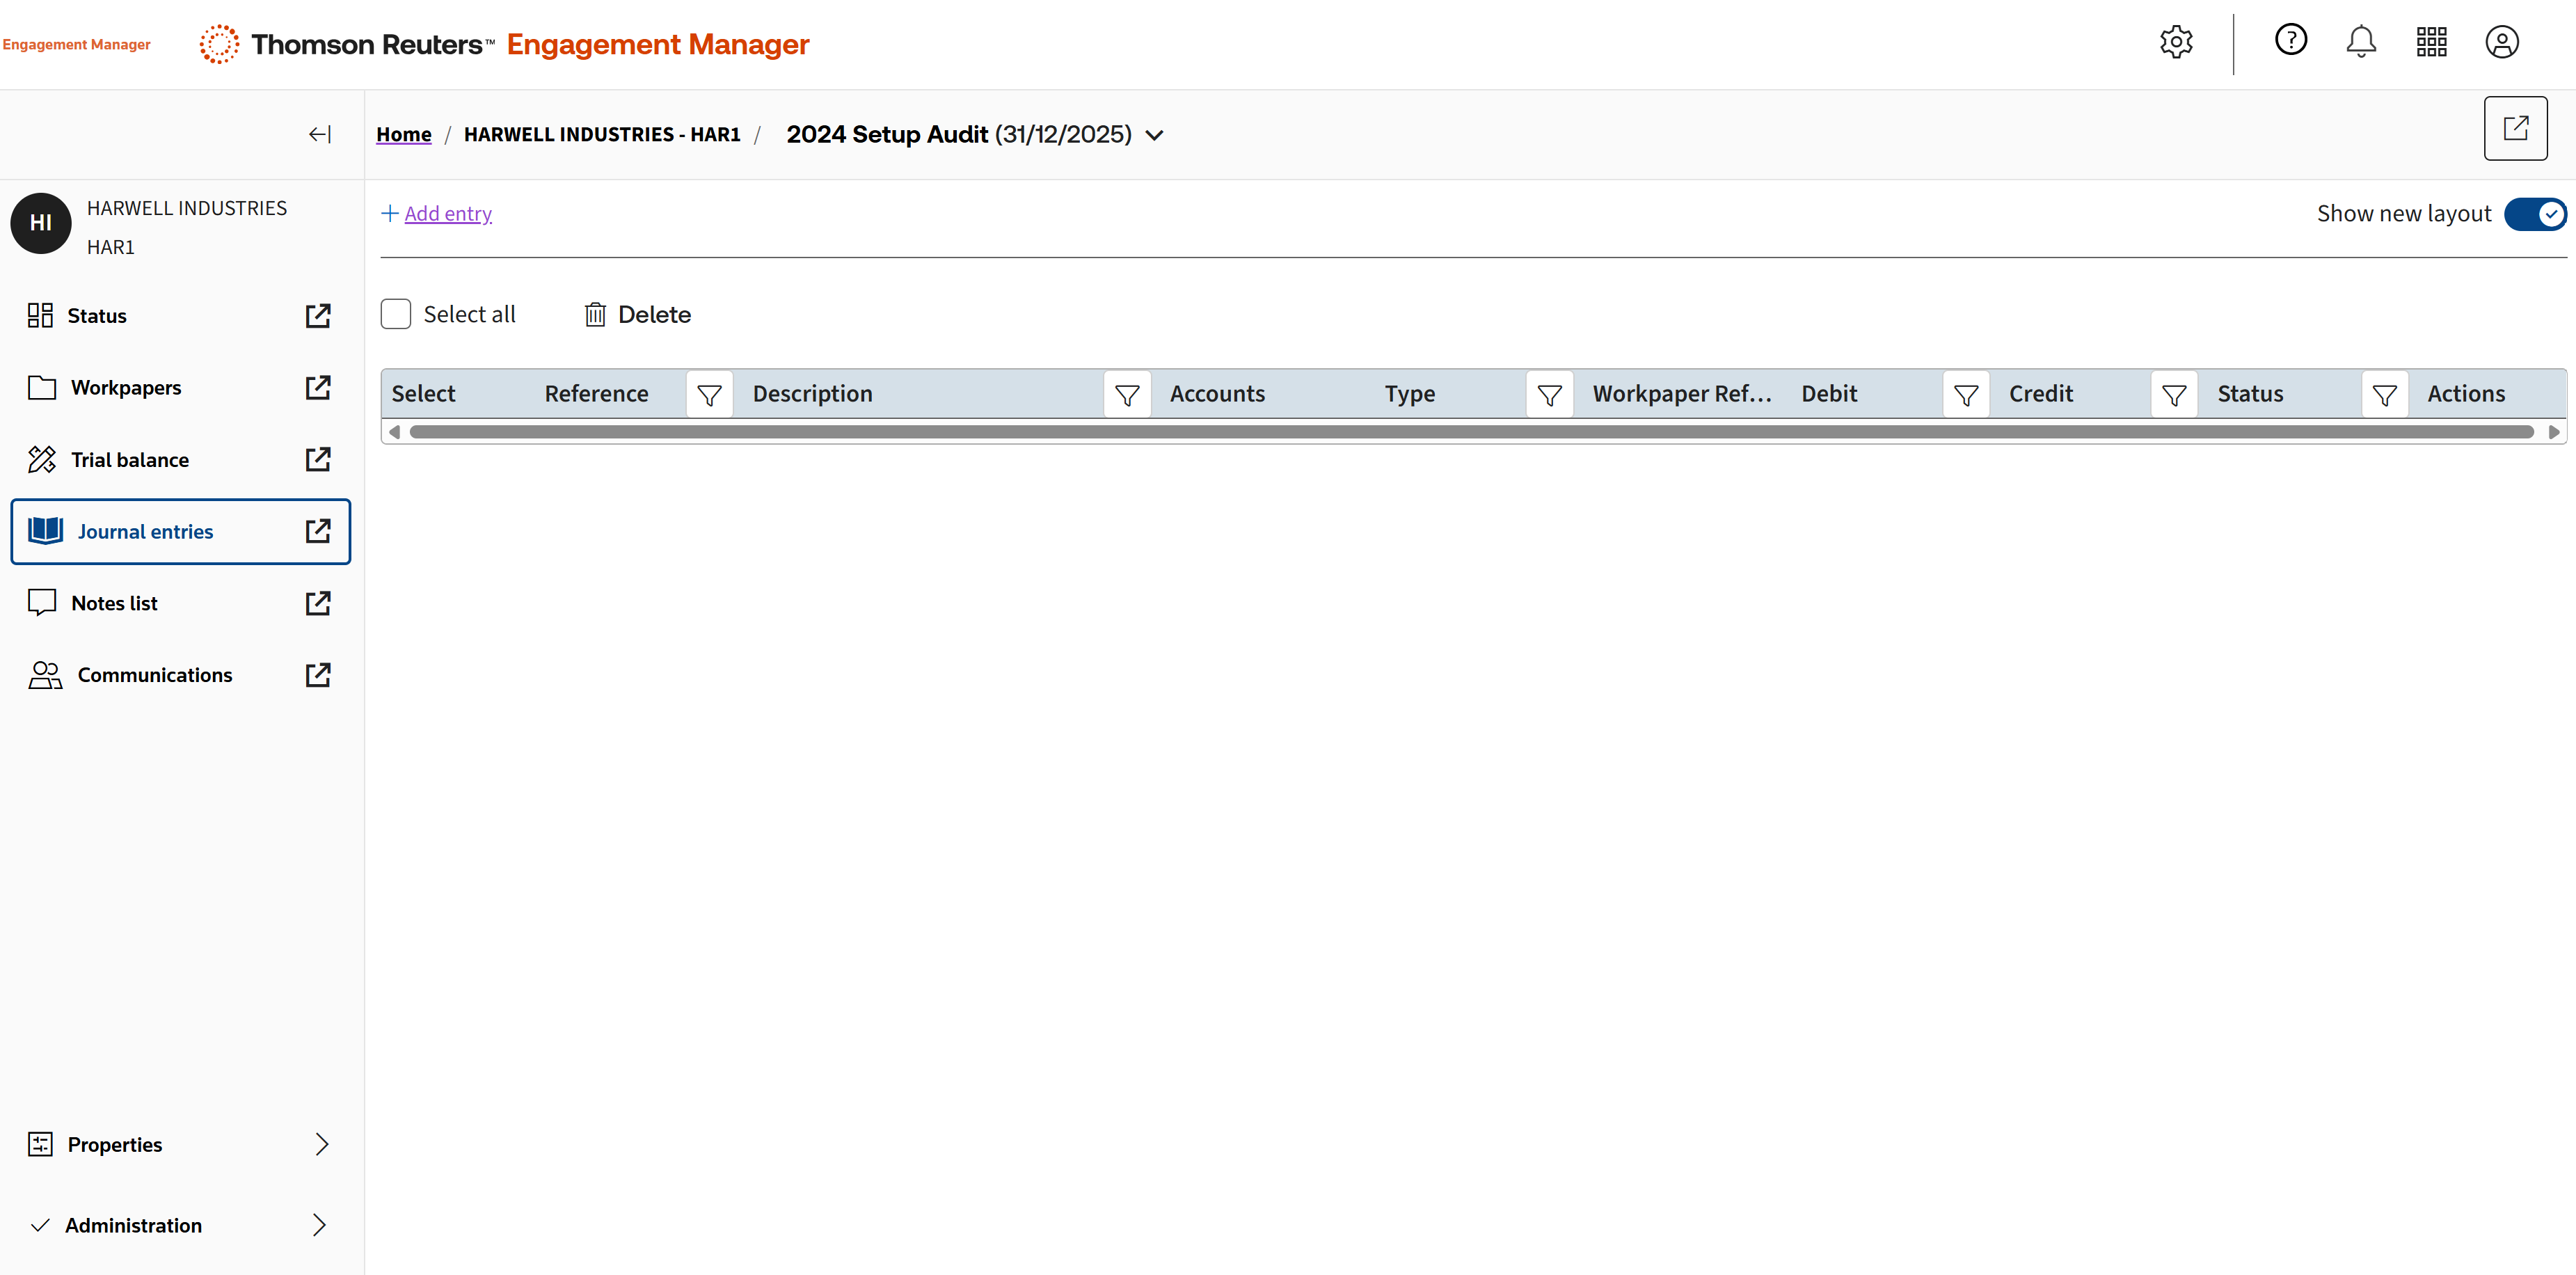Open Trial balance in new window
This screenshot has width=2576, height=1275.
pyautogui.click(x=317, y=459)
